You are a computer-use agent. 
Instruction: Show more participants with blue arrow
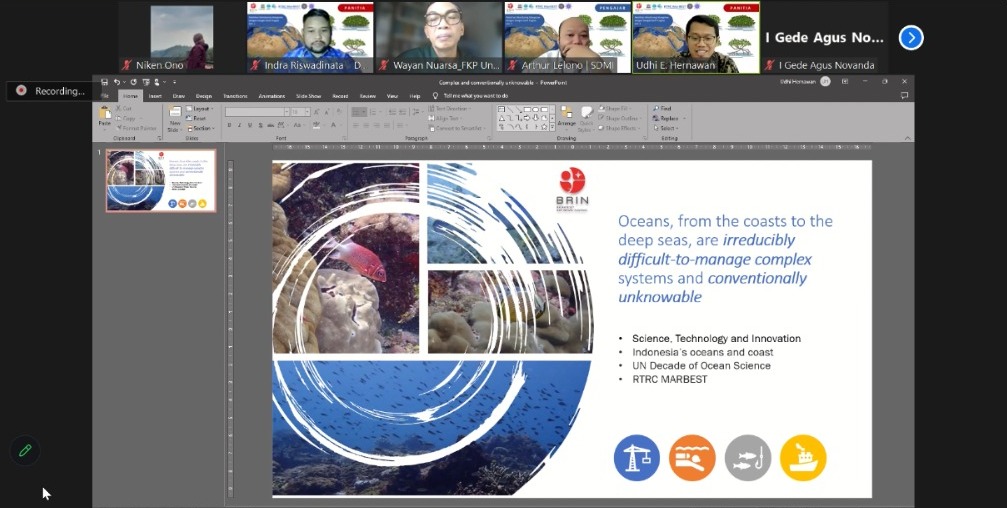pyautogui.click(x=911, y=38)
